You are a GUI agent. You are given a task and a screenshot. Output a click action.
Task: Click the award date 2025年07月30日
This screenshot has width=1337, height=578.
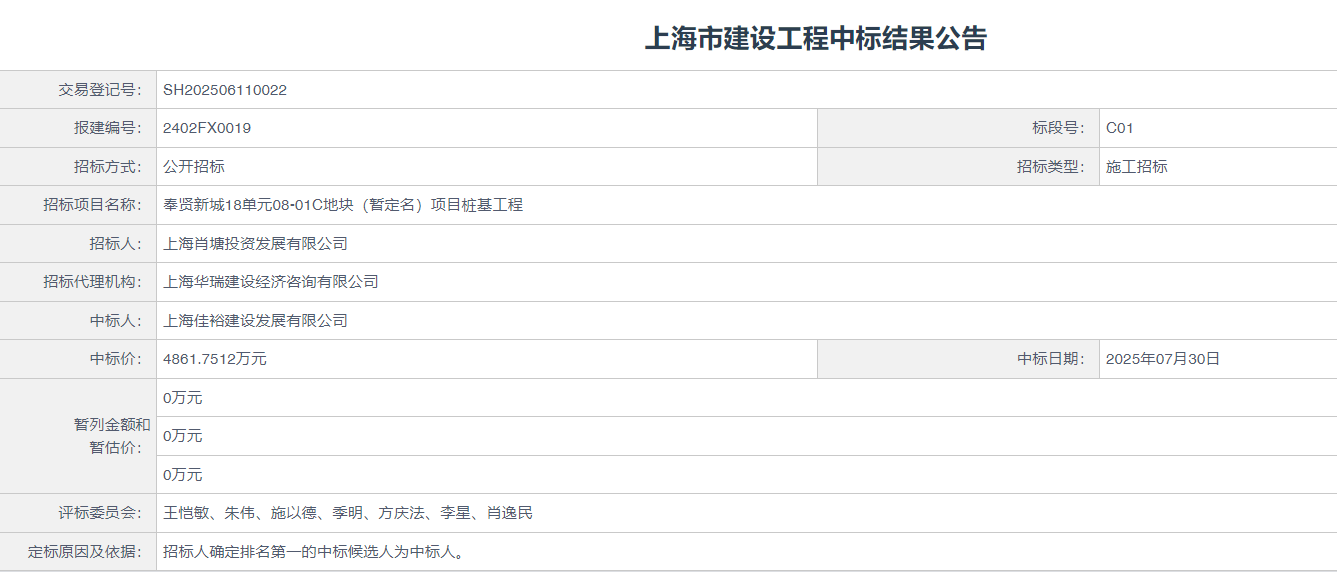(x=1162, y=359)
